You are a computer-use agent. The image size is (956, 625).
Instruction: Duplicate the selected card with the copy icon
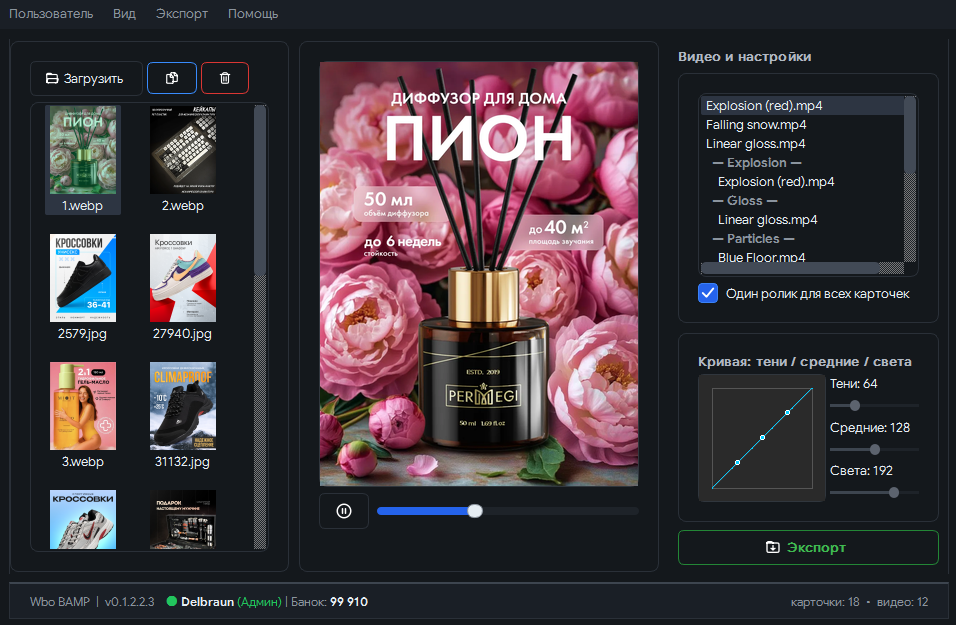pos(171,78)
